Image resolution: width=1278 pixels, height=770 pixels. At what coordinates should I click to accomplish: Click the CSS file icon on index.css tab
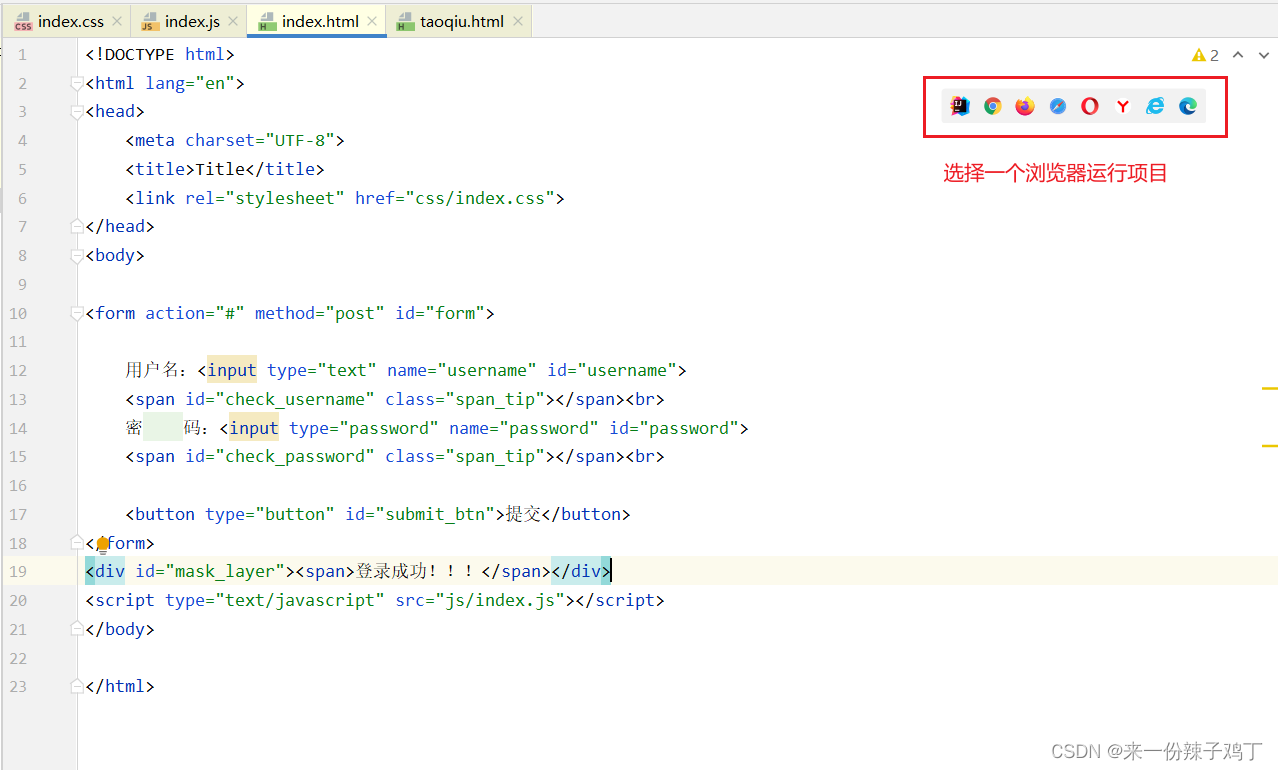23,22
